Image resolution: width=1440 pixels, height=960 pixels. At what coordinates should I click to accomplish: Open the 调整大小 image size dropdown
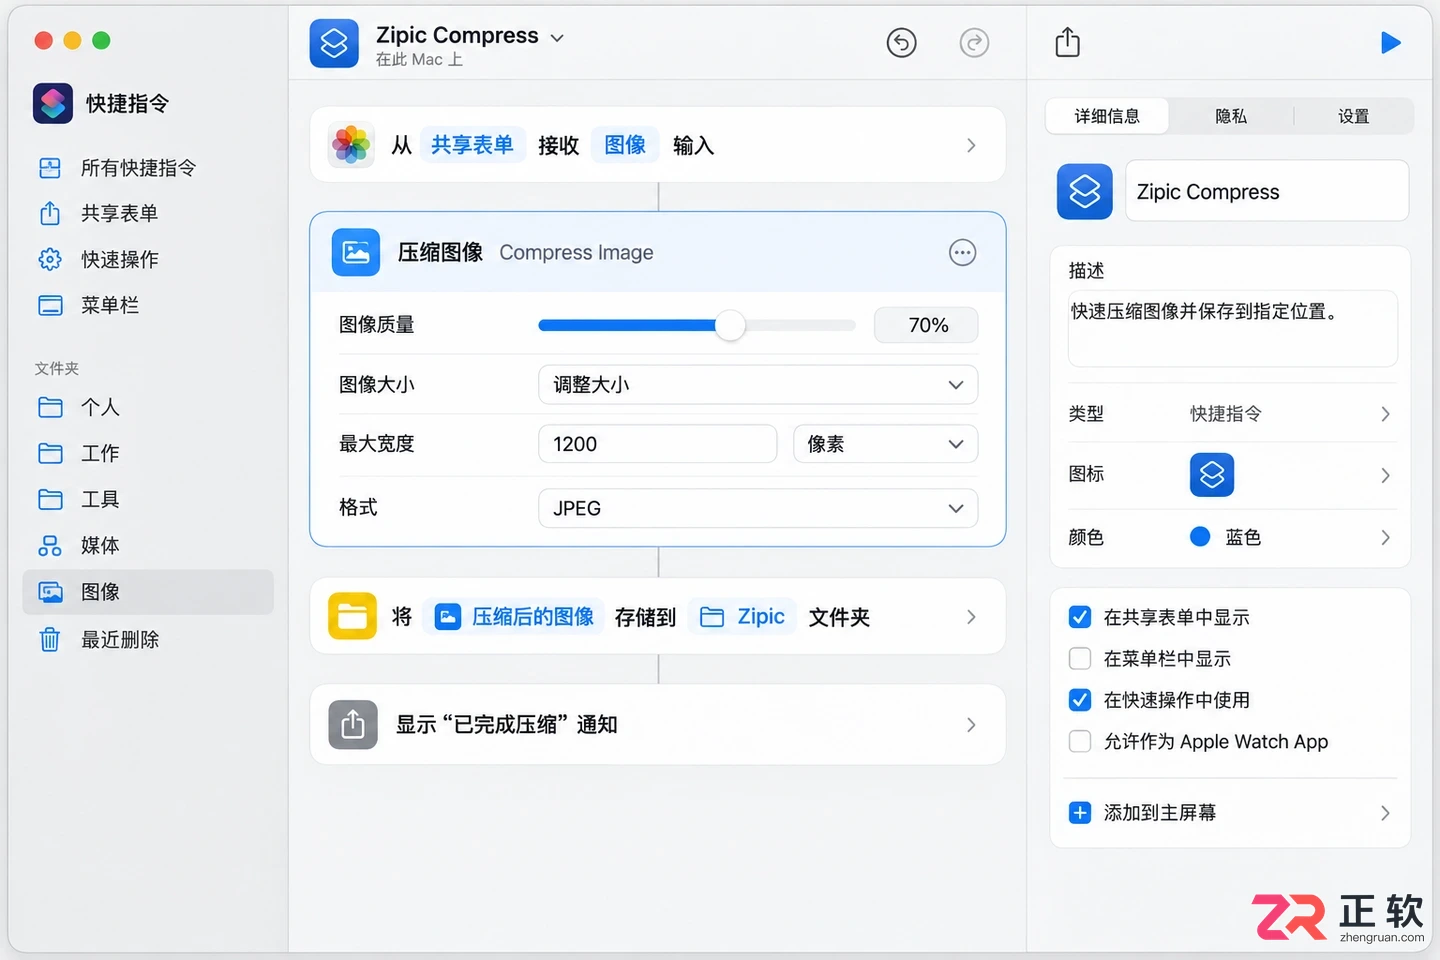[758, 385]
